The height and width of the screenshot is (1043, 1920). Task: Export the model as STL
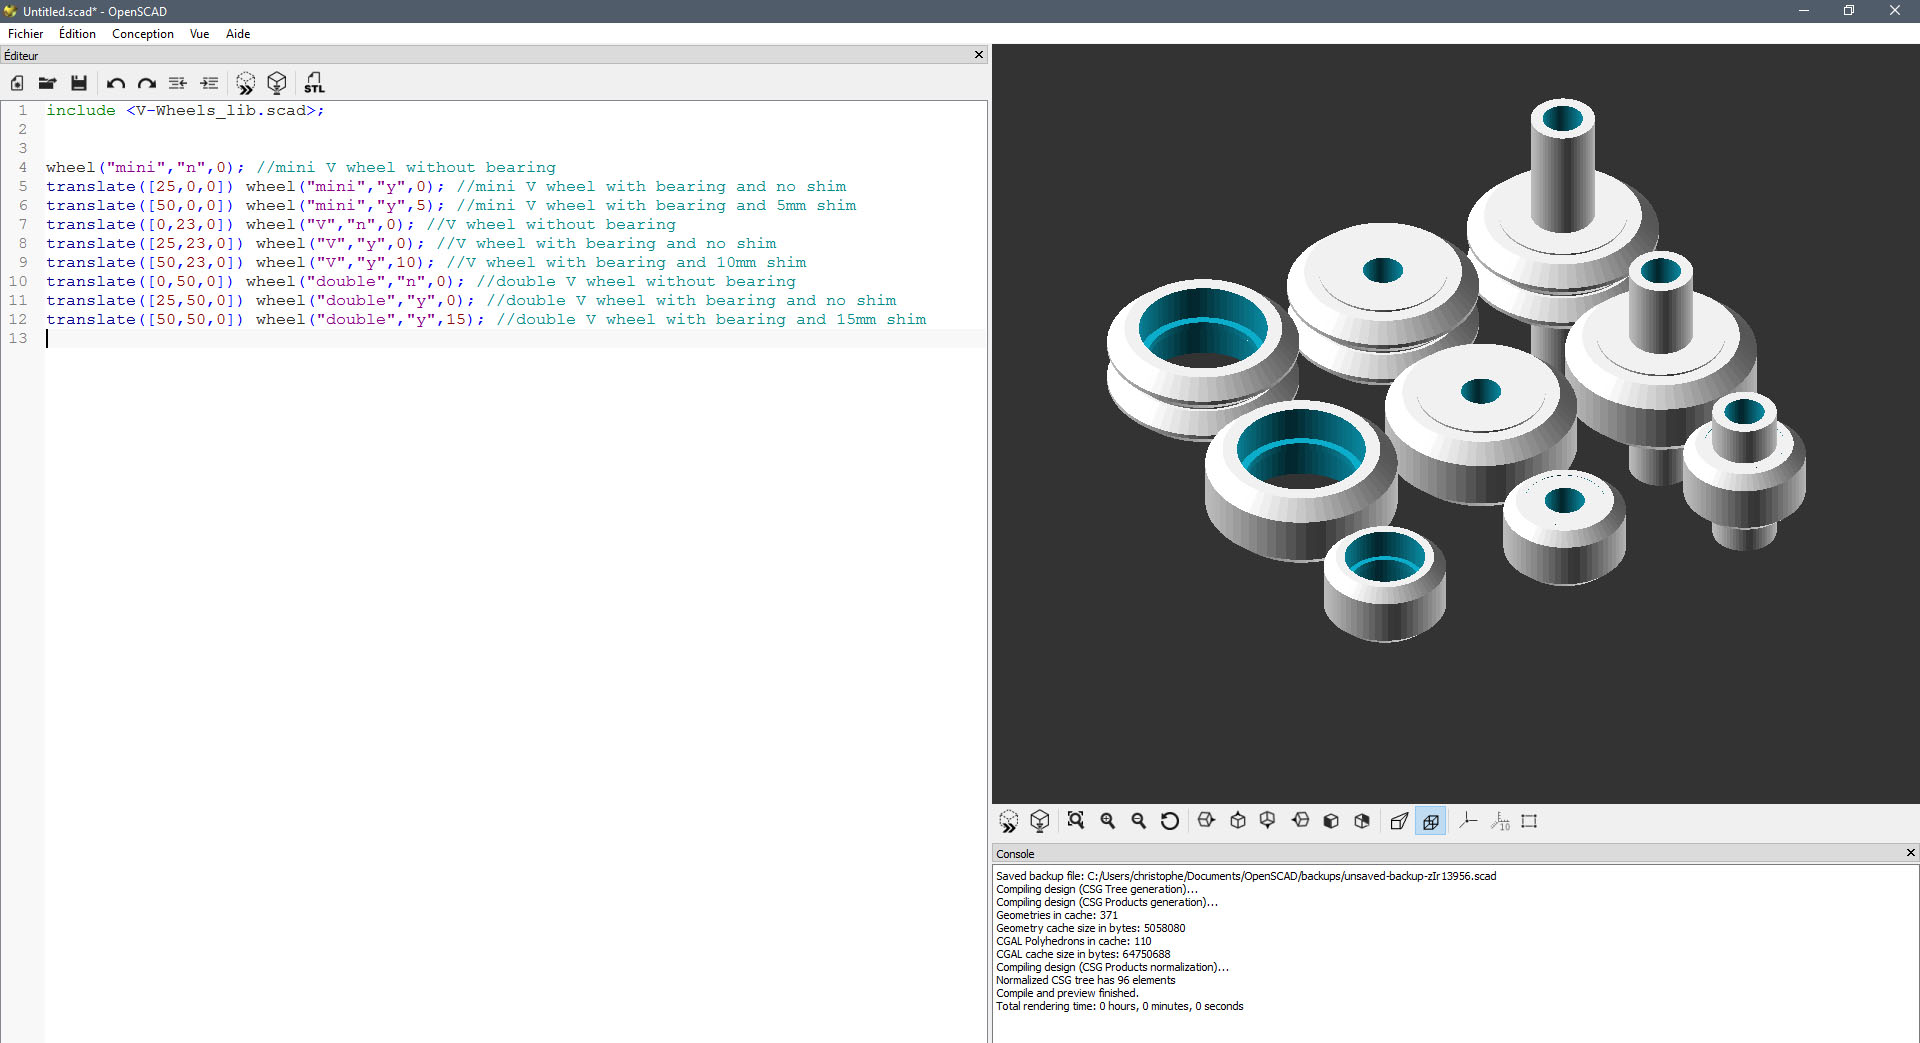tap(314, 83)
